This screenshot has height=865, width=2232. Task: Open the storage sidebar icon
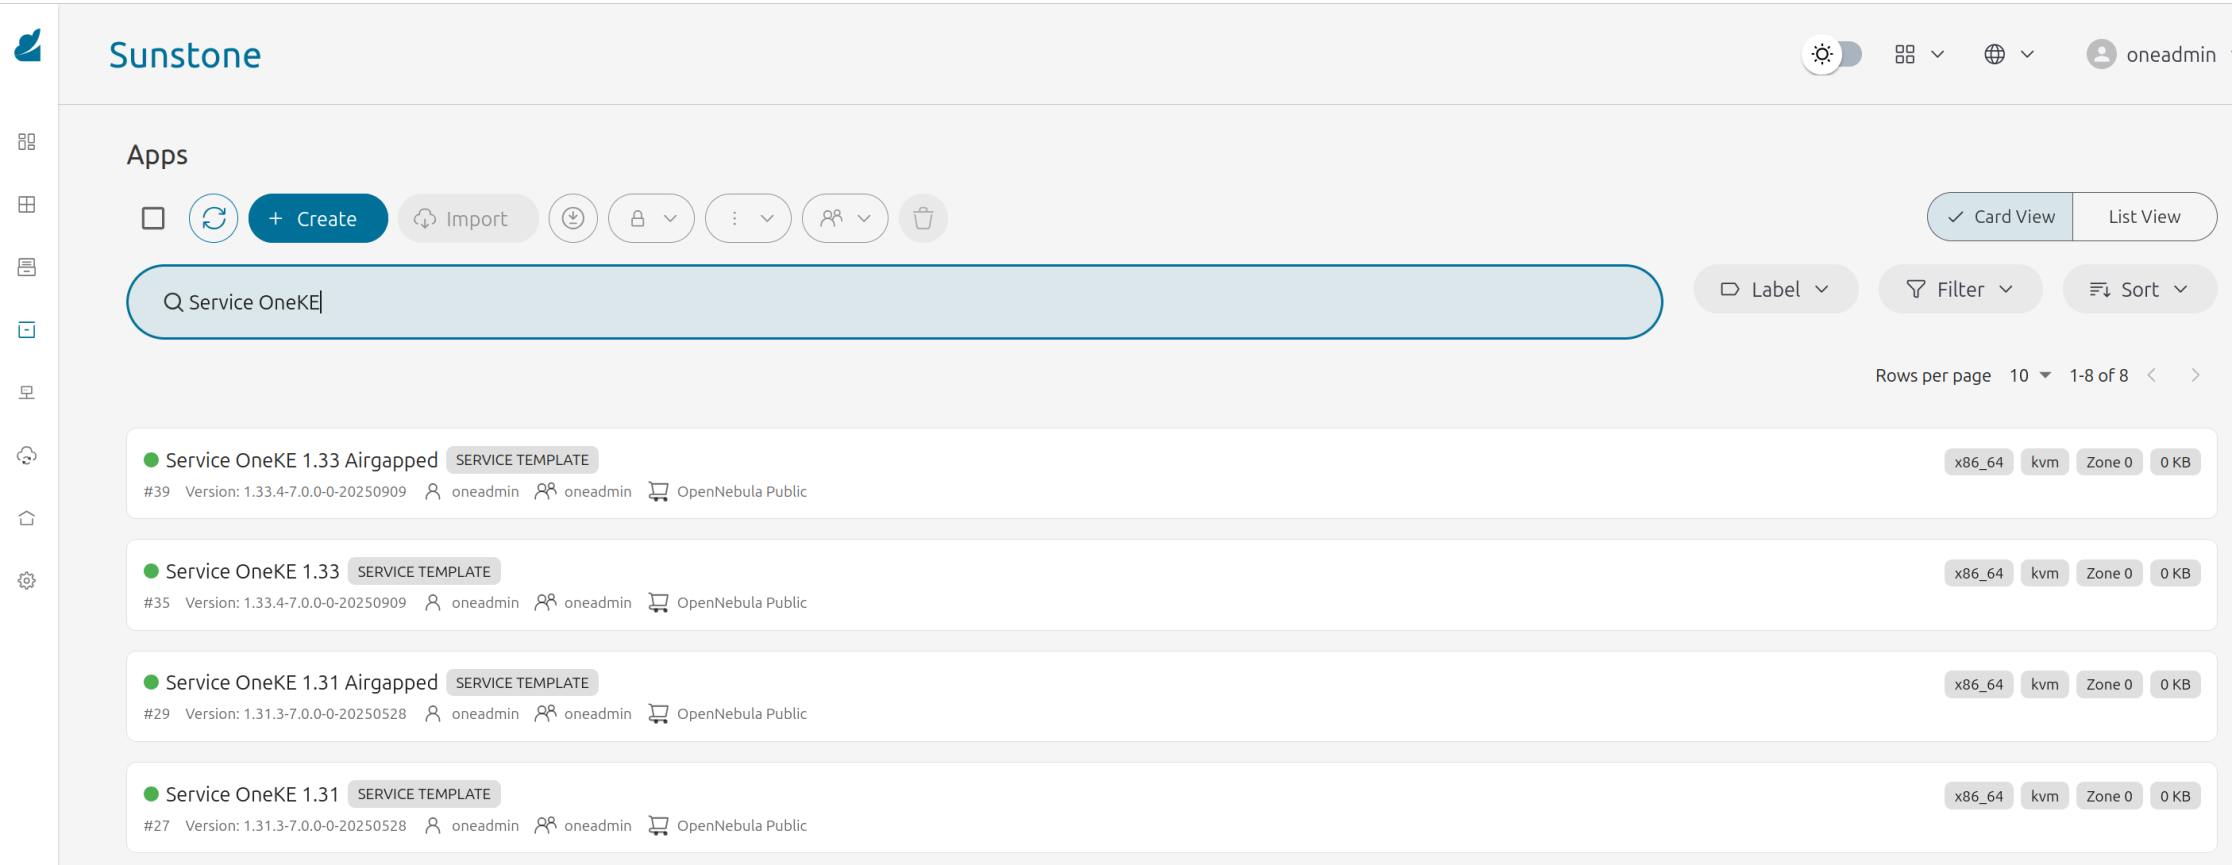coord(27,330)
